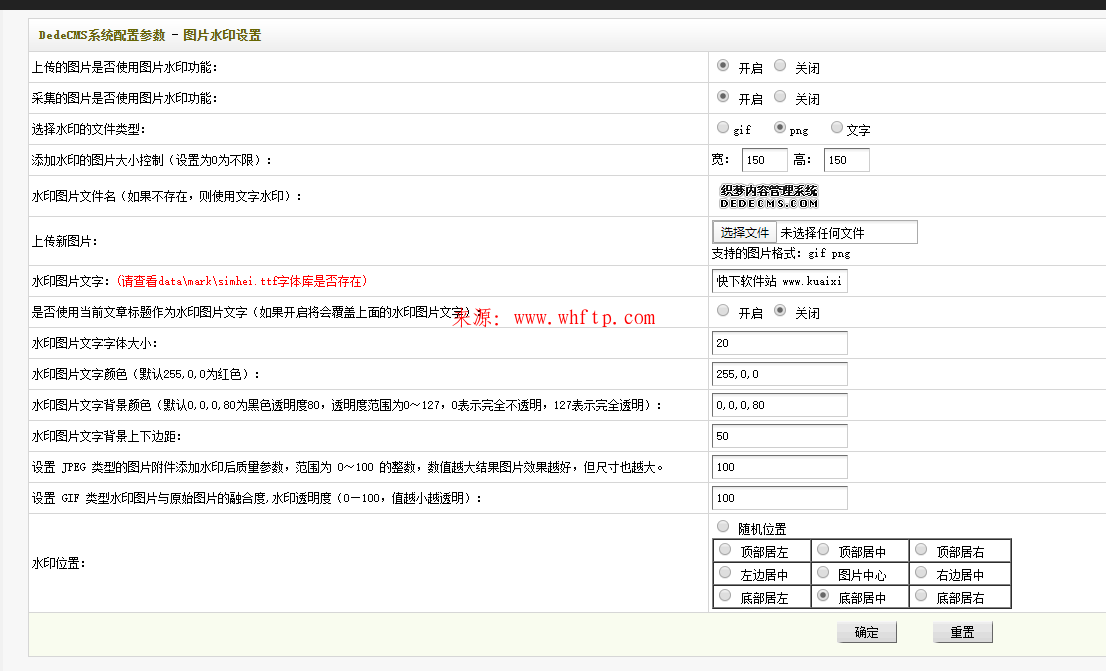The height and width of the screenshot is (671, 1106).
Task: Click the watermark text field showing 快下软件站
Action: tap(780, 281)
